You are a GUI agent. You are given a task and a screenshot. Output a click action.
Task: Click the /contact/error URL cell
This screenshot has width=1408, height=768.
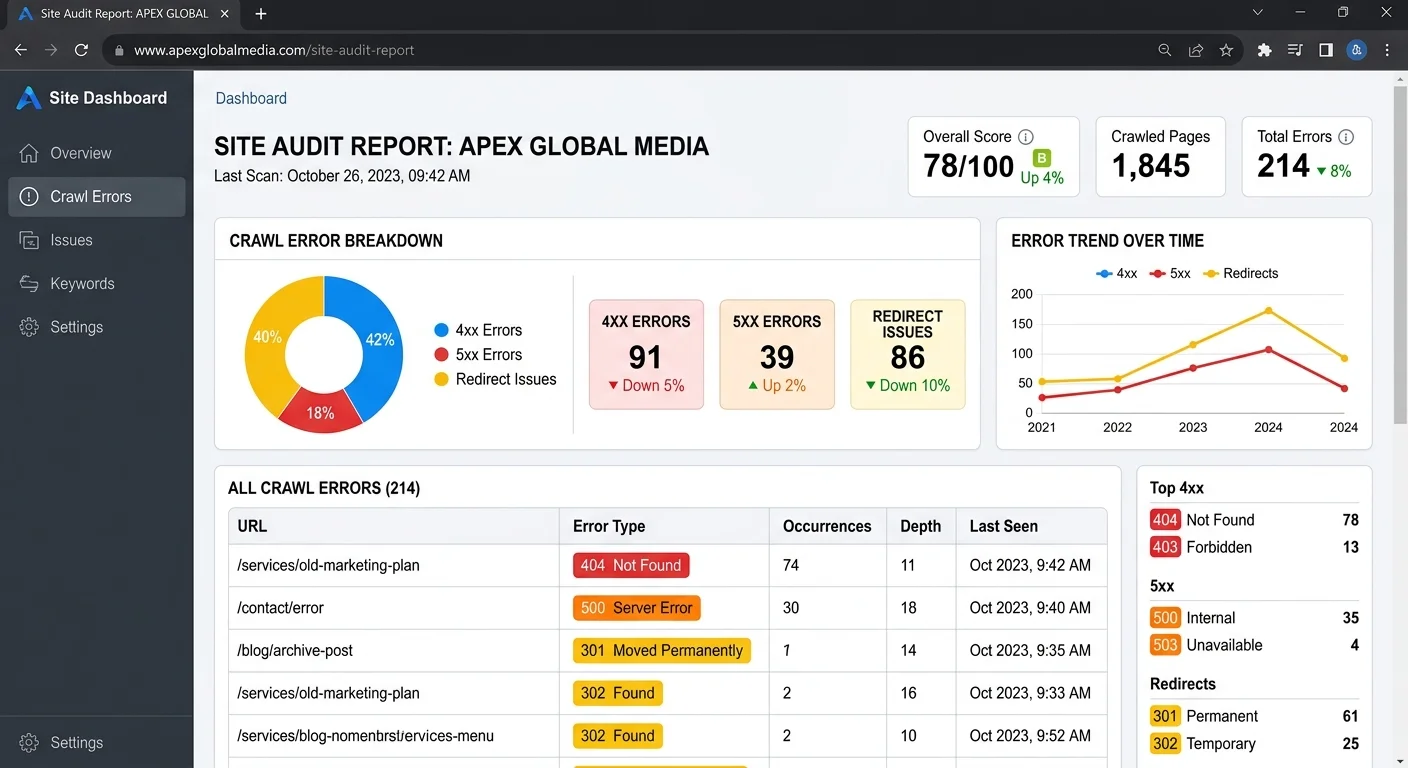coord(394,608)
